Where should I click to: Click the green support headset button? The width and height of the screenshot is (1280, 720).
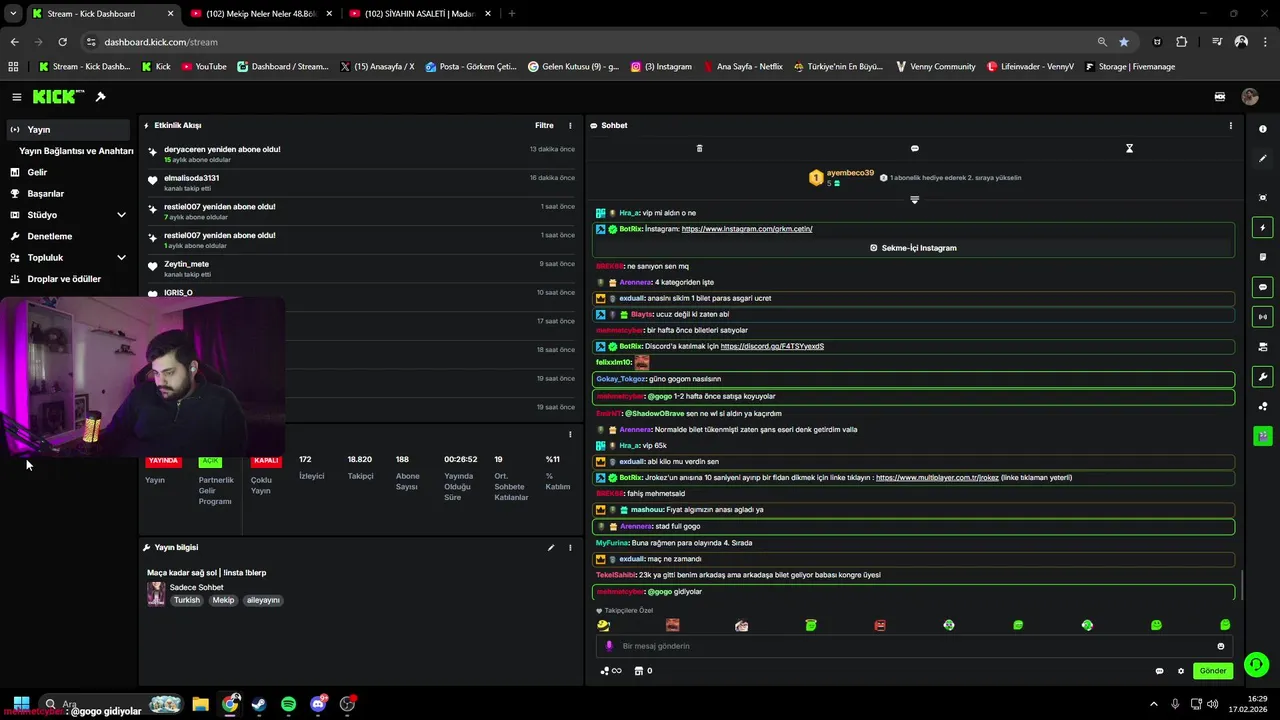tap(1257, 664)
